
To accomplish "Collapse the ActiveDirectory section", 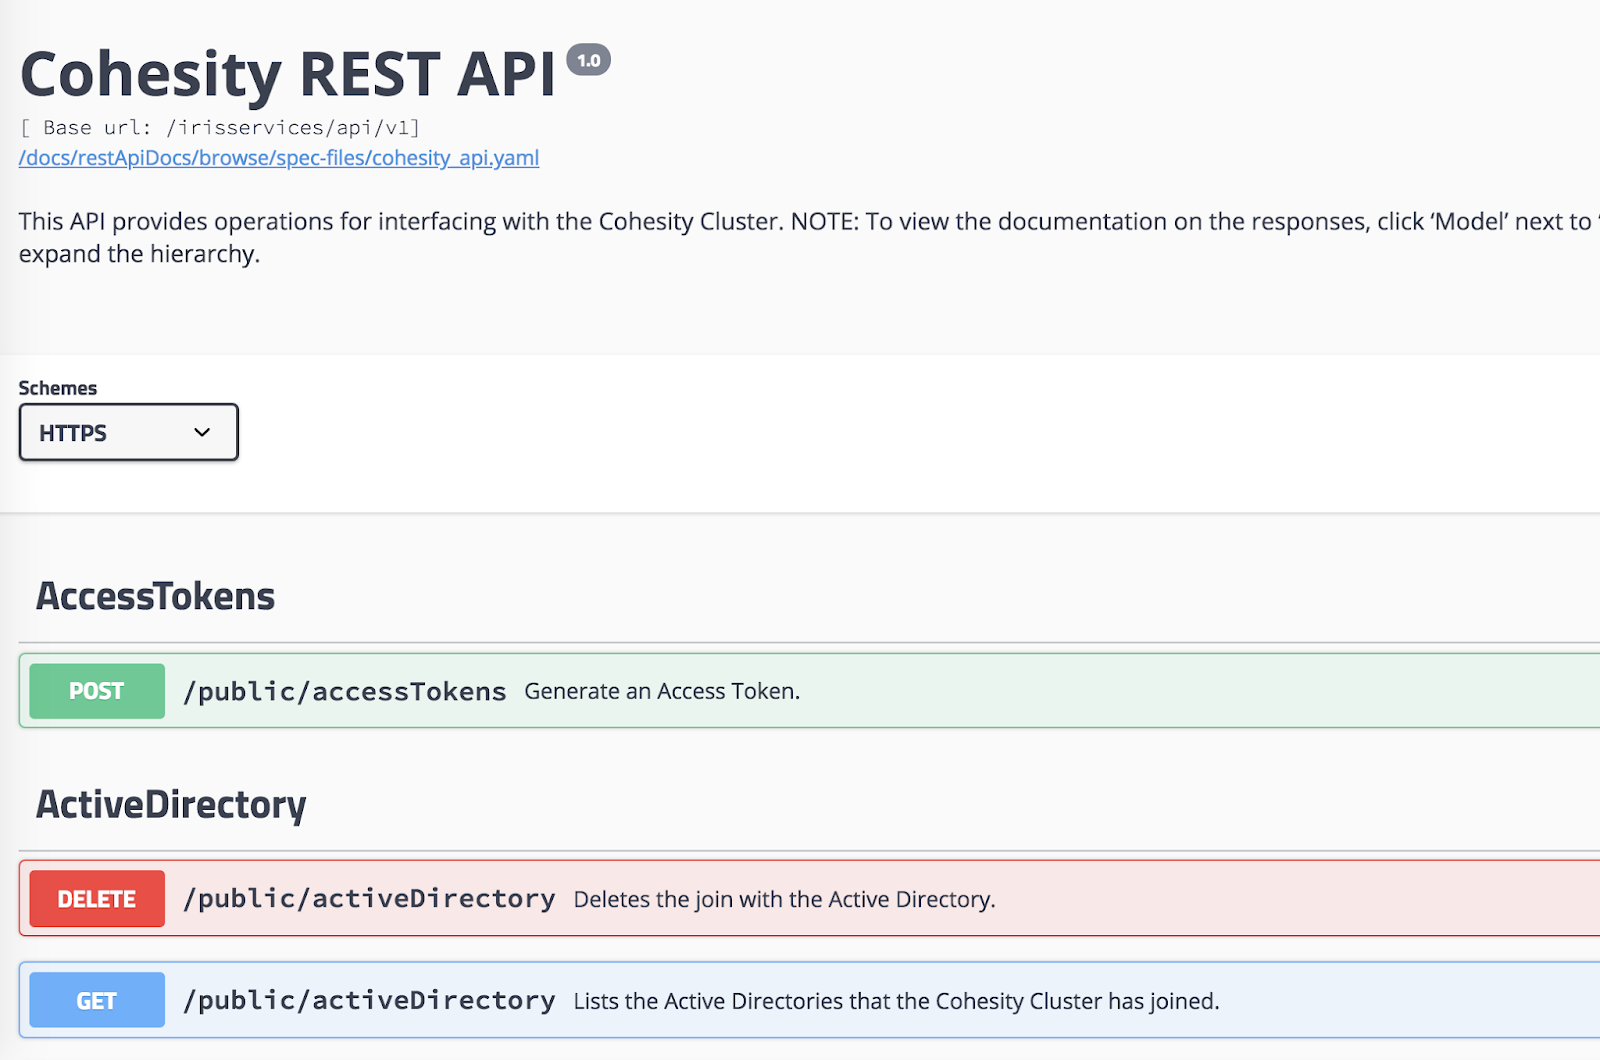I will coord(171,803).
